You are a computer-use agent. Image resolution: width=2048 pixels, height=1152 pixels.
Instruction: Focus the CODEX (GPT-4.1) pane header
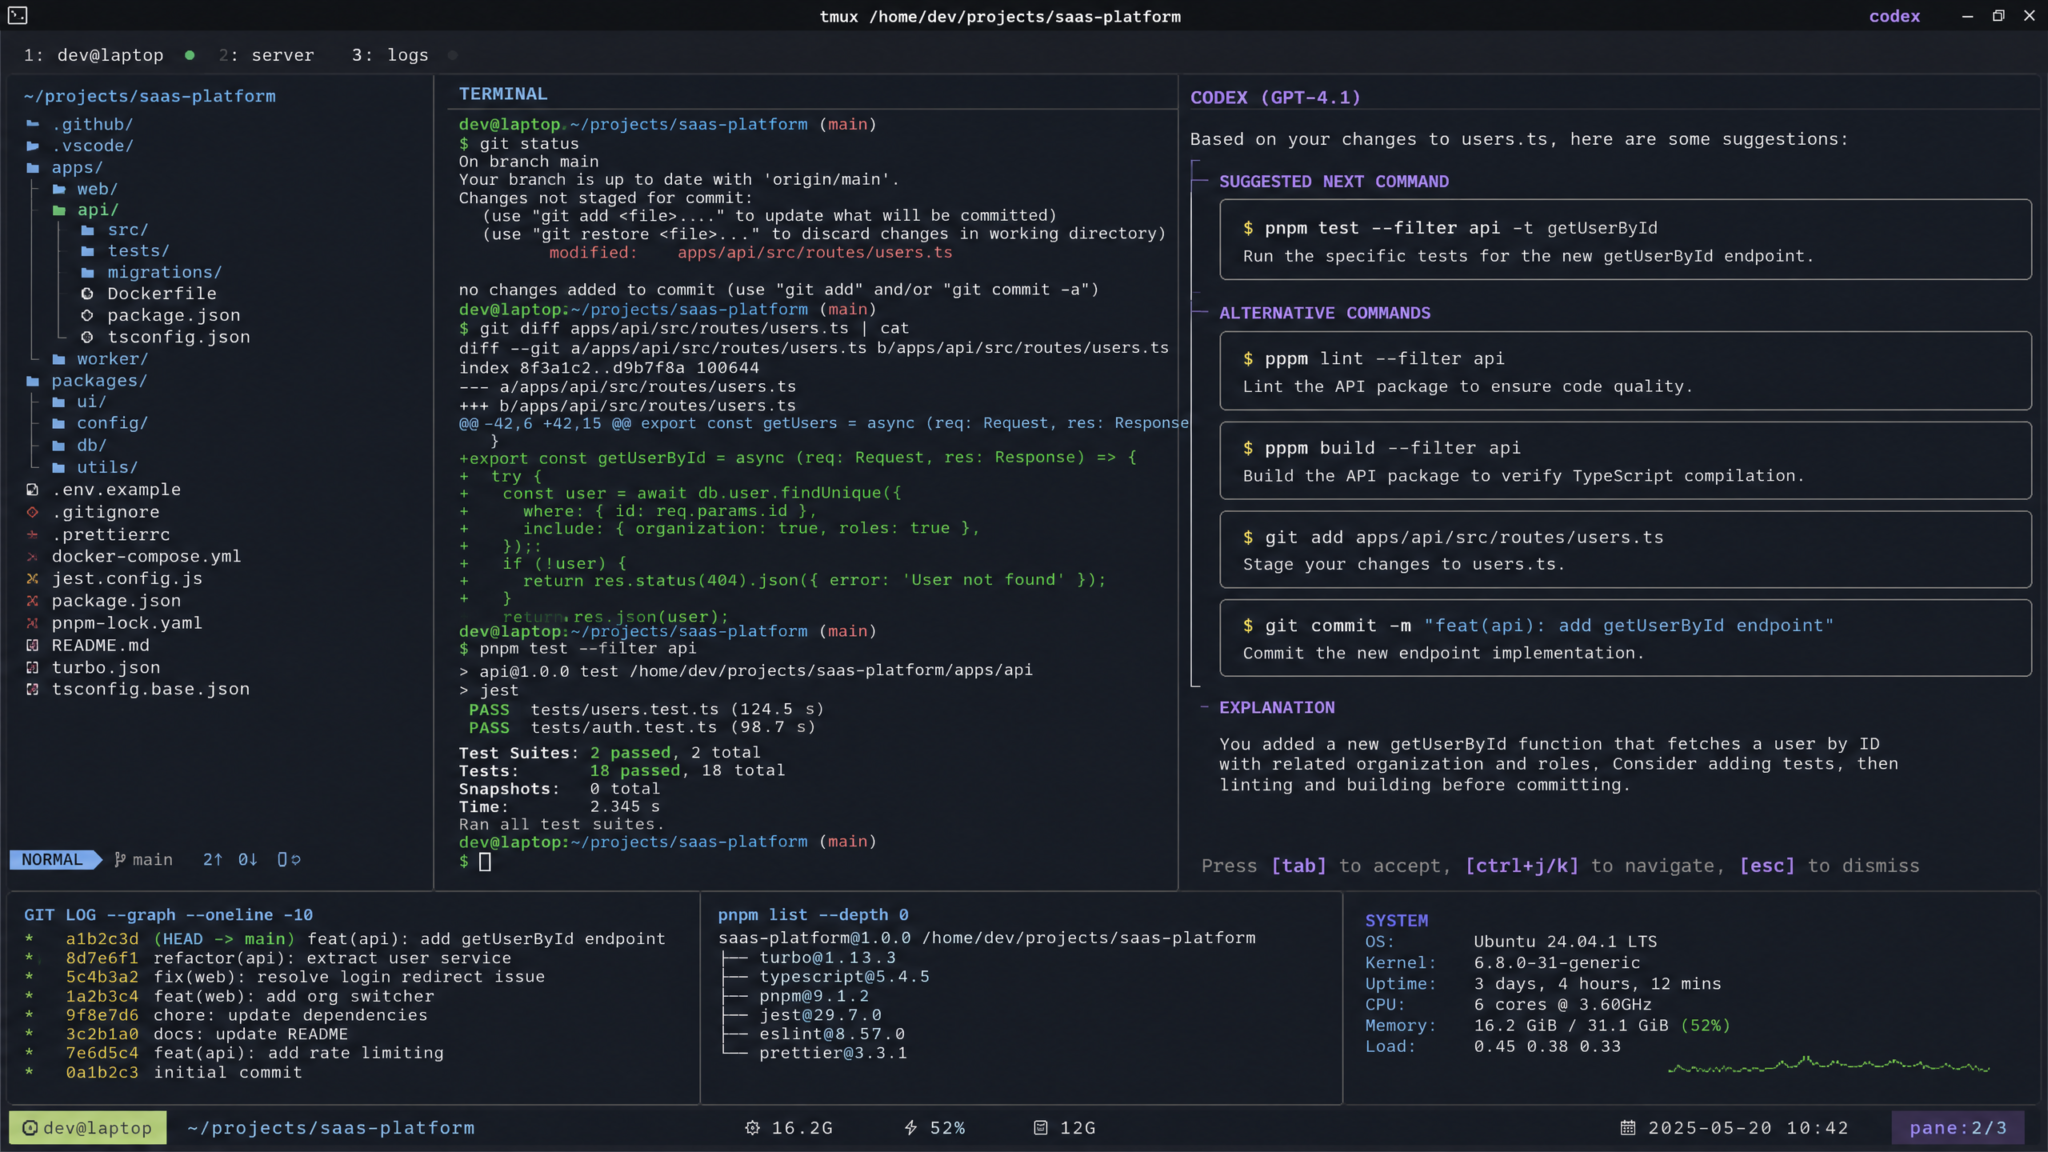(x=1275, y=97)
